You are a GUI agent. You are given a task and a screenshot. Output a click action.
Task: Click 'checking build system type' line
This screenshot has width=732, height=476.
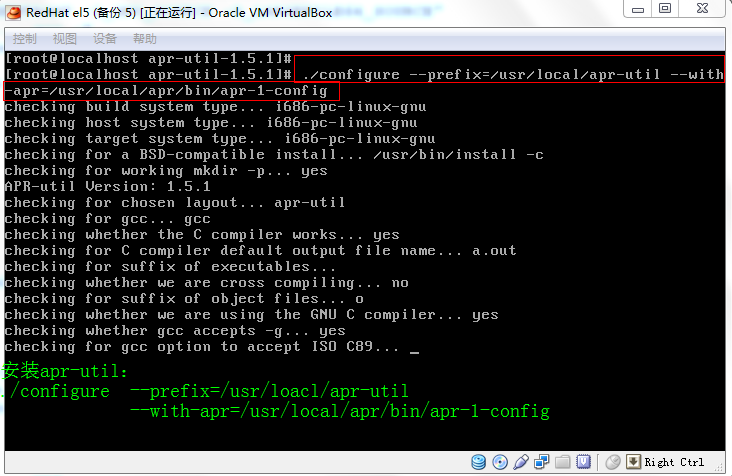coord(215,107)
